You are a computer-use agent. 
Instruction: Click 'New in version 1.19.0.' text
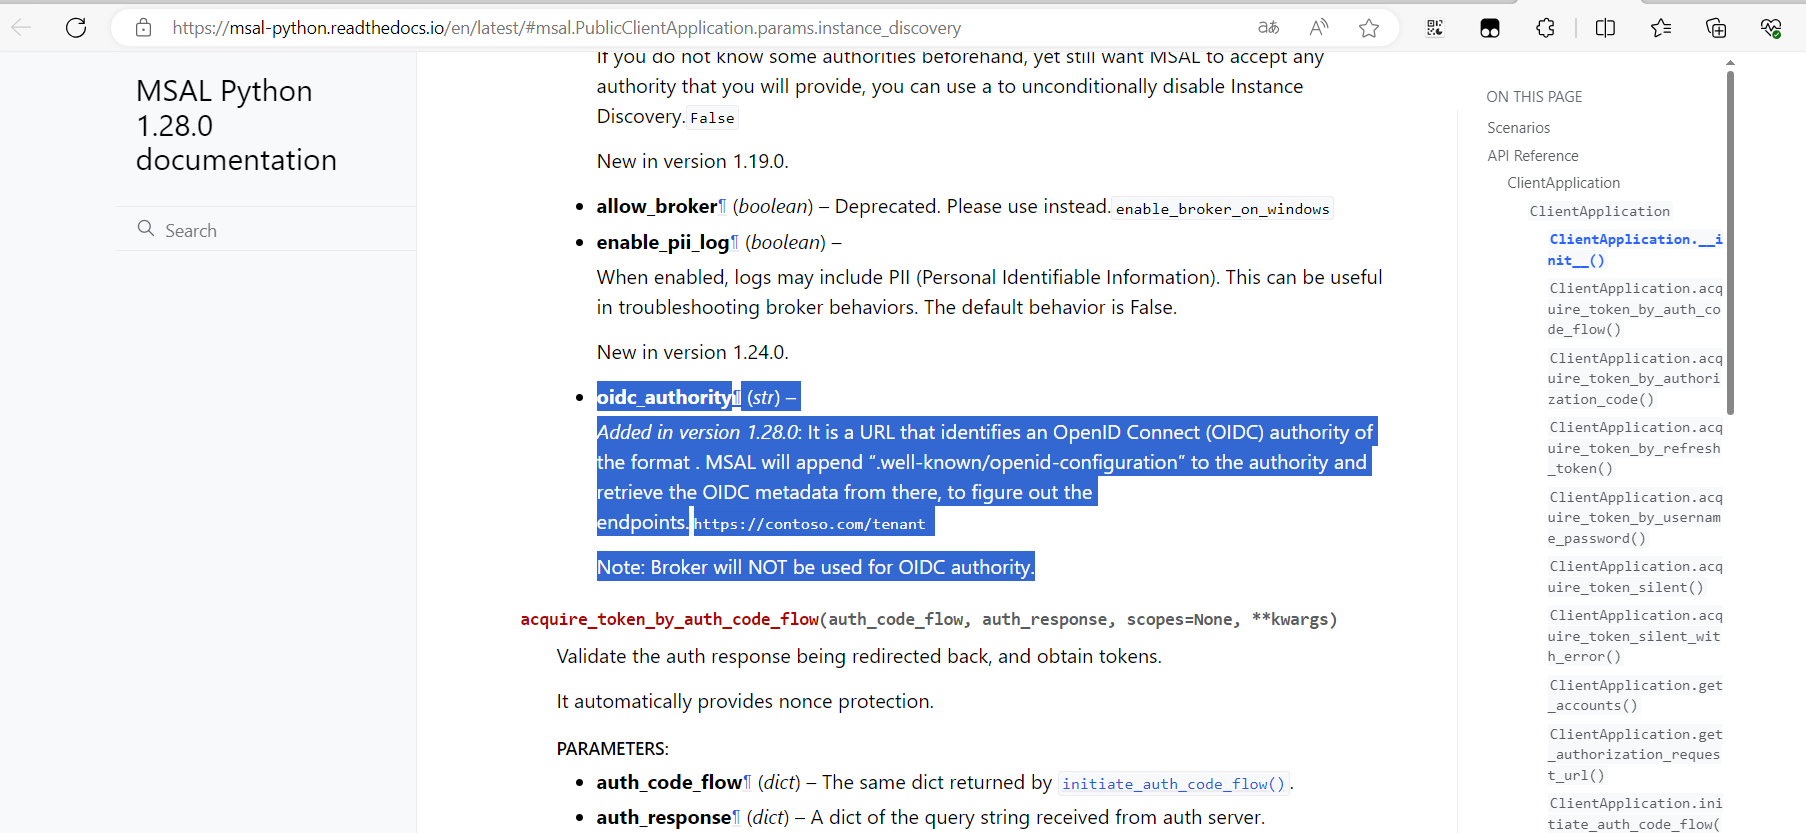[692, 161]
